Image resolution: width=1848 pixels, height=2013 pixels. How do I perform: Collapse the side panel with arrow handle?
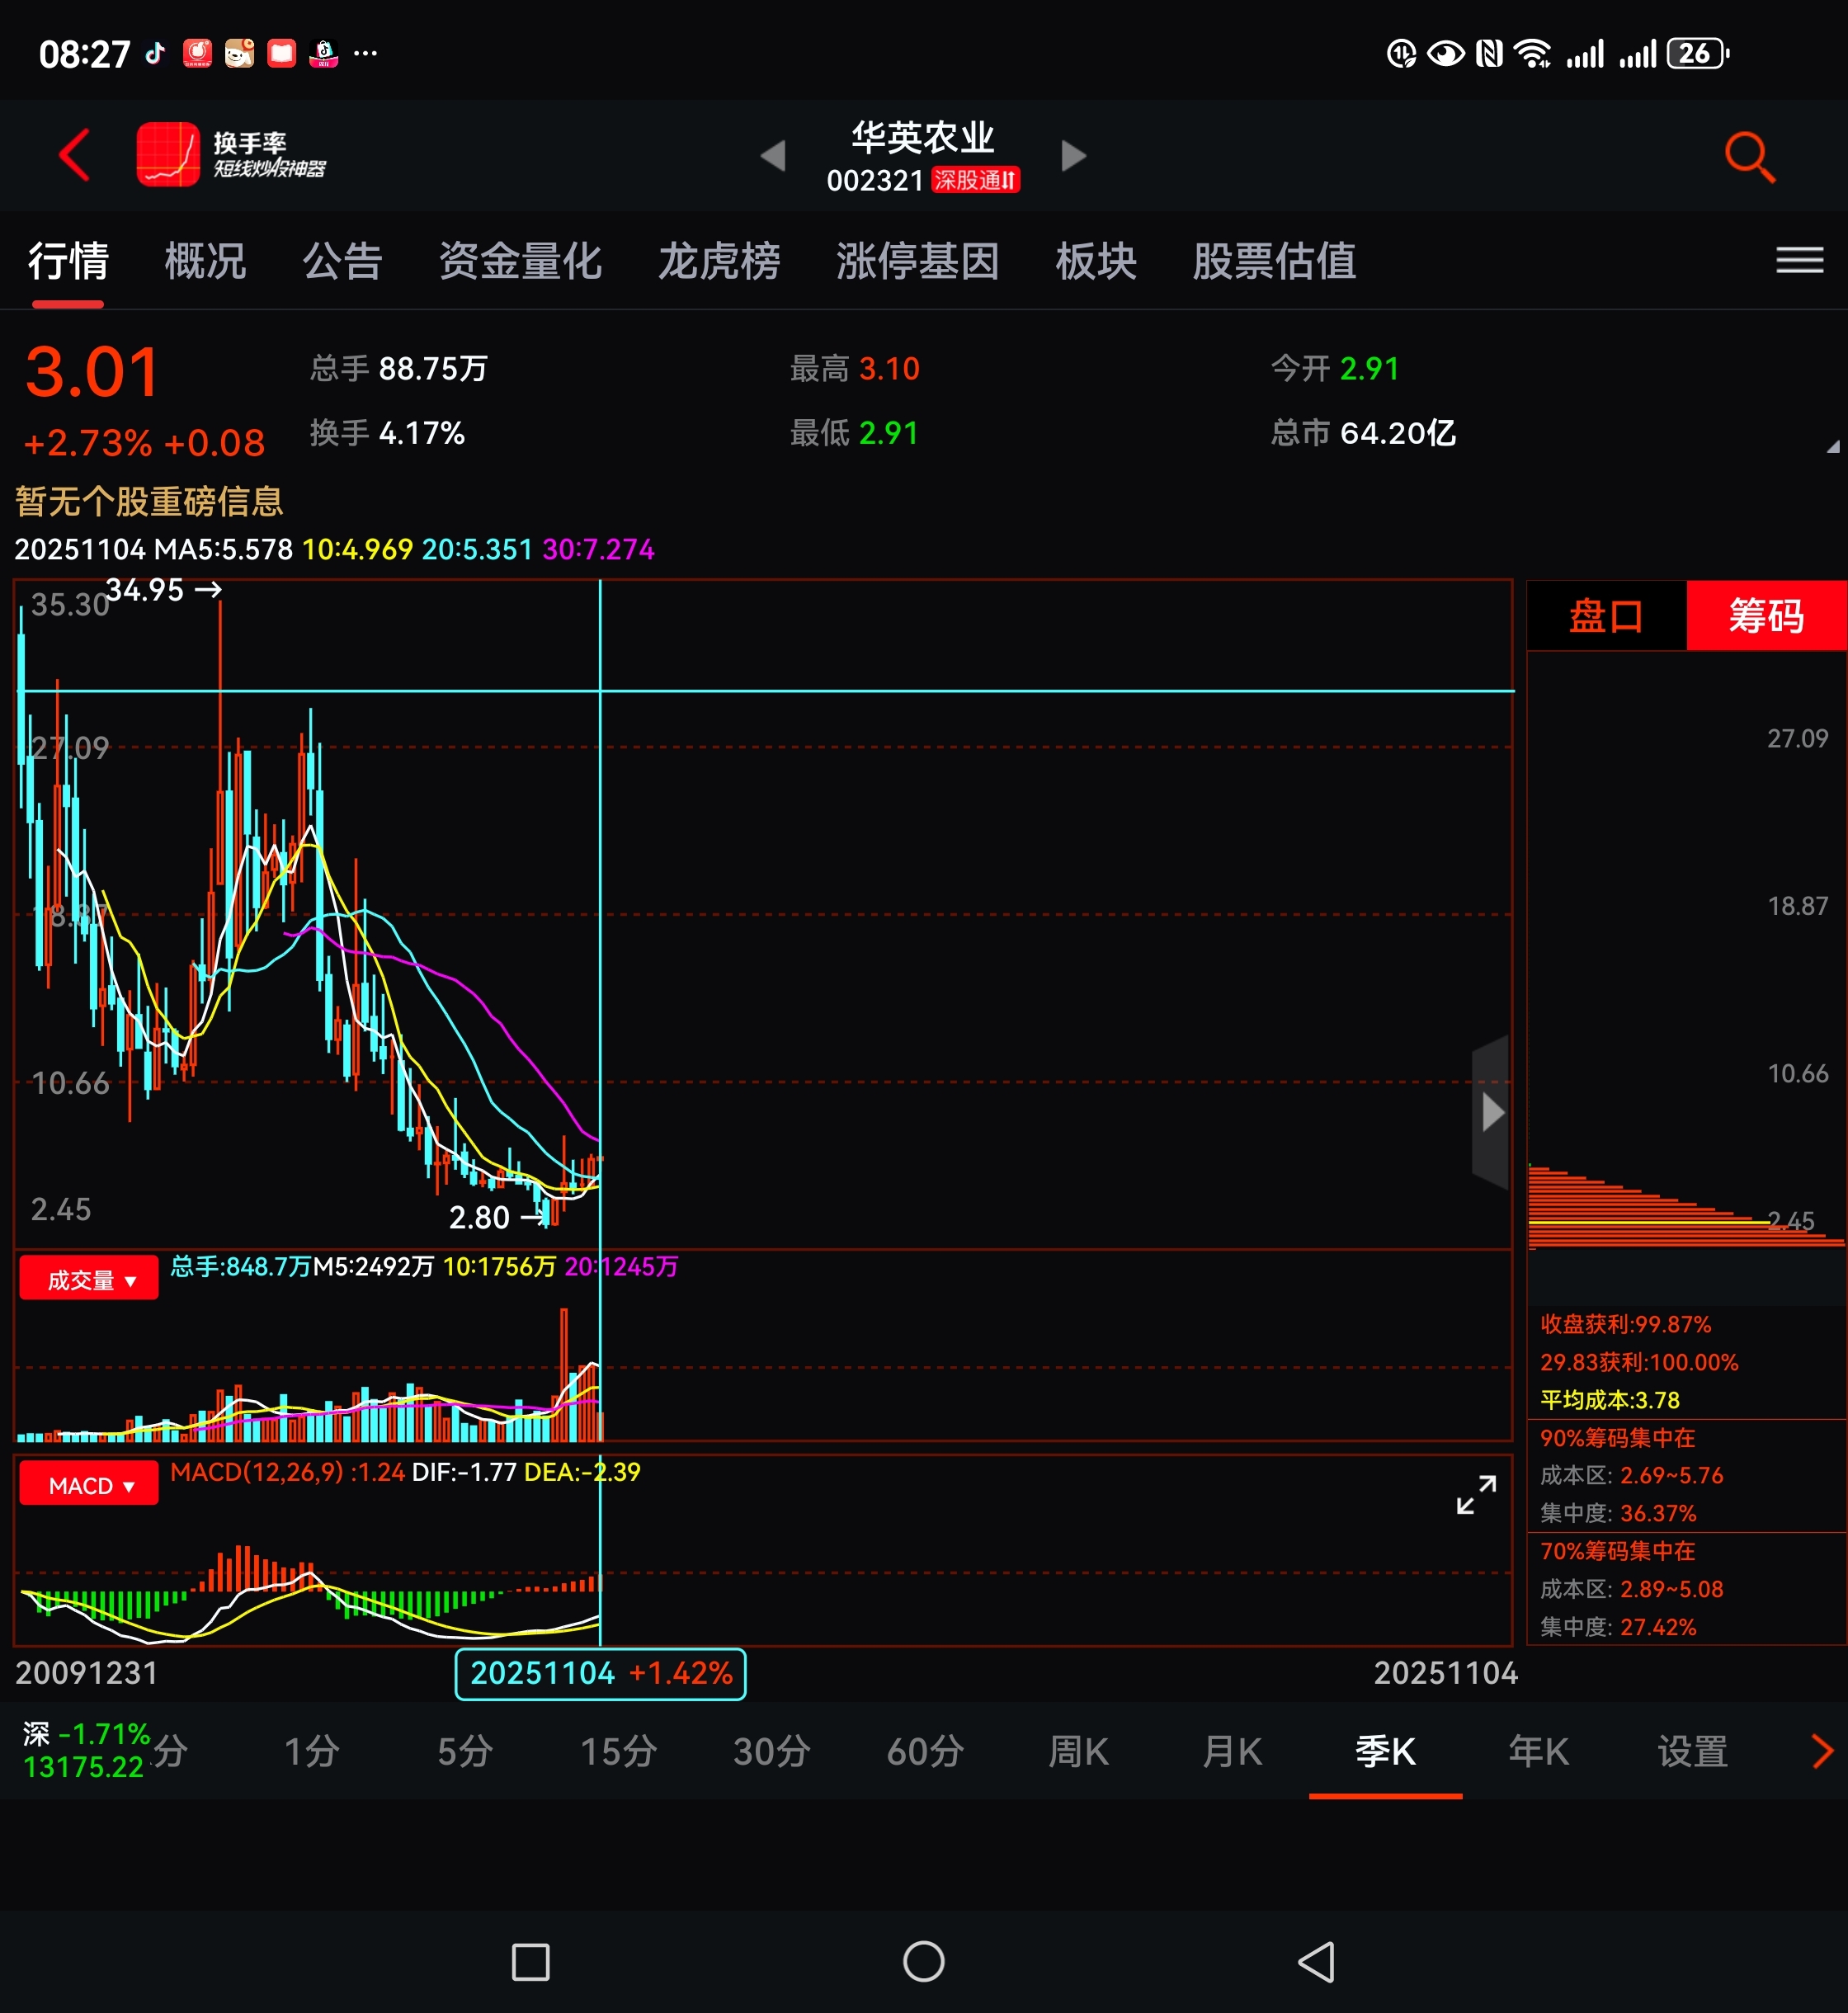1491,1112
